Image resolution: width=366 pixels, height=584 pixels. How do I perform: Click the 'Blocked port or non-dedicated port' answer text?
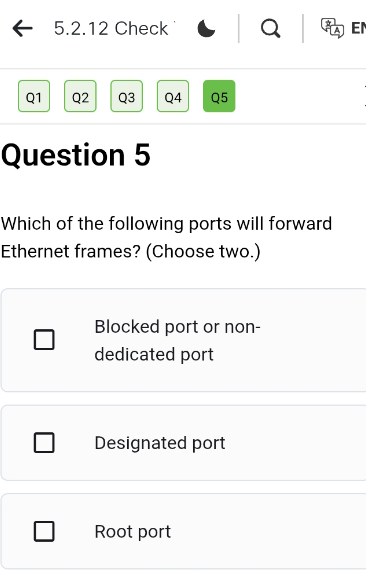pos(177,340)
